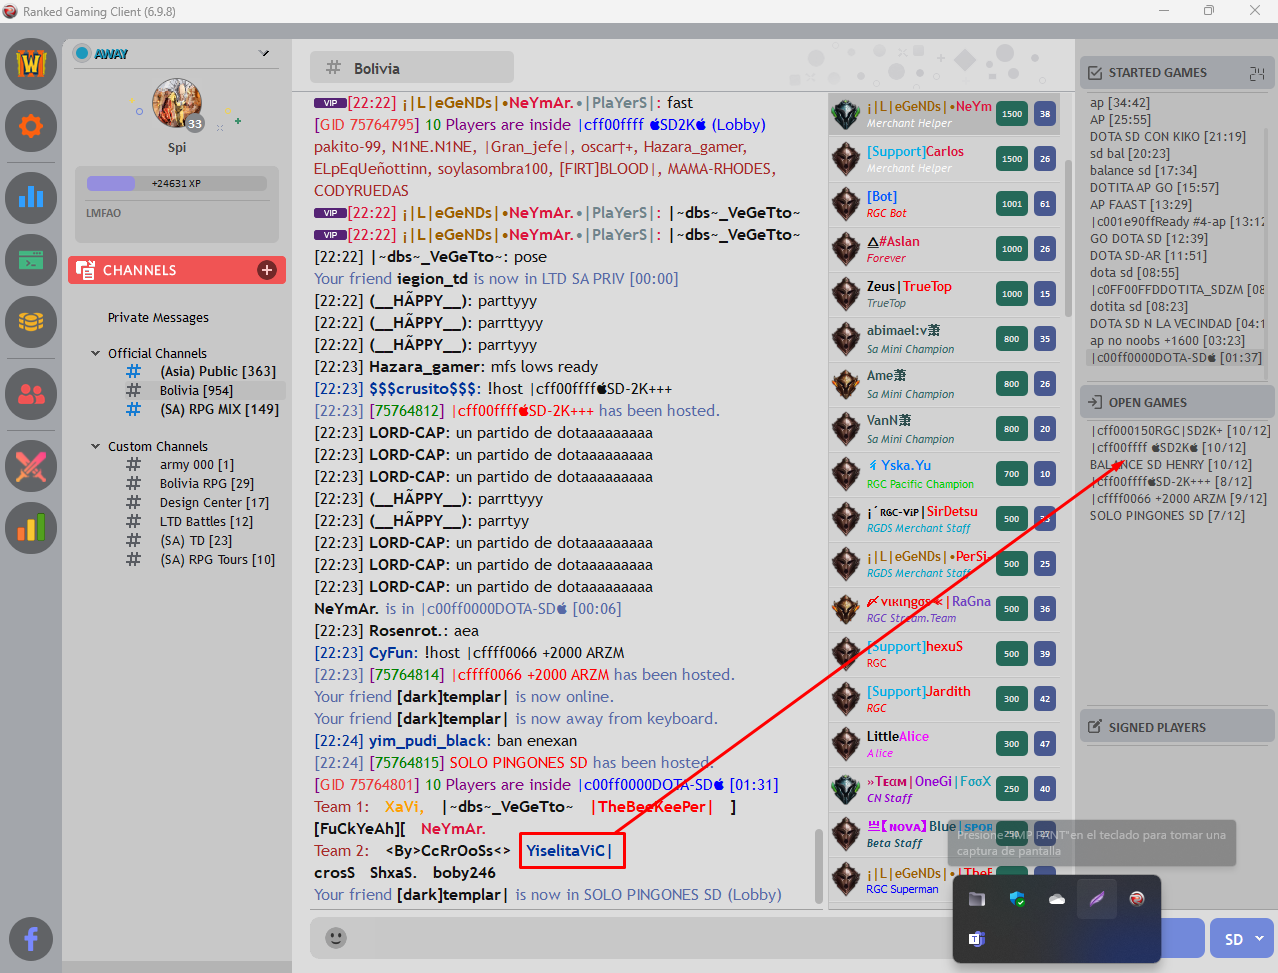Open the crossed swords icon

[x=31, y=466]
